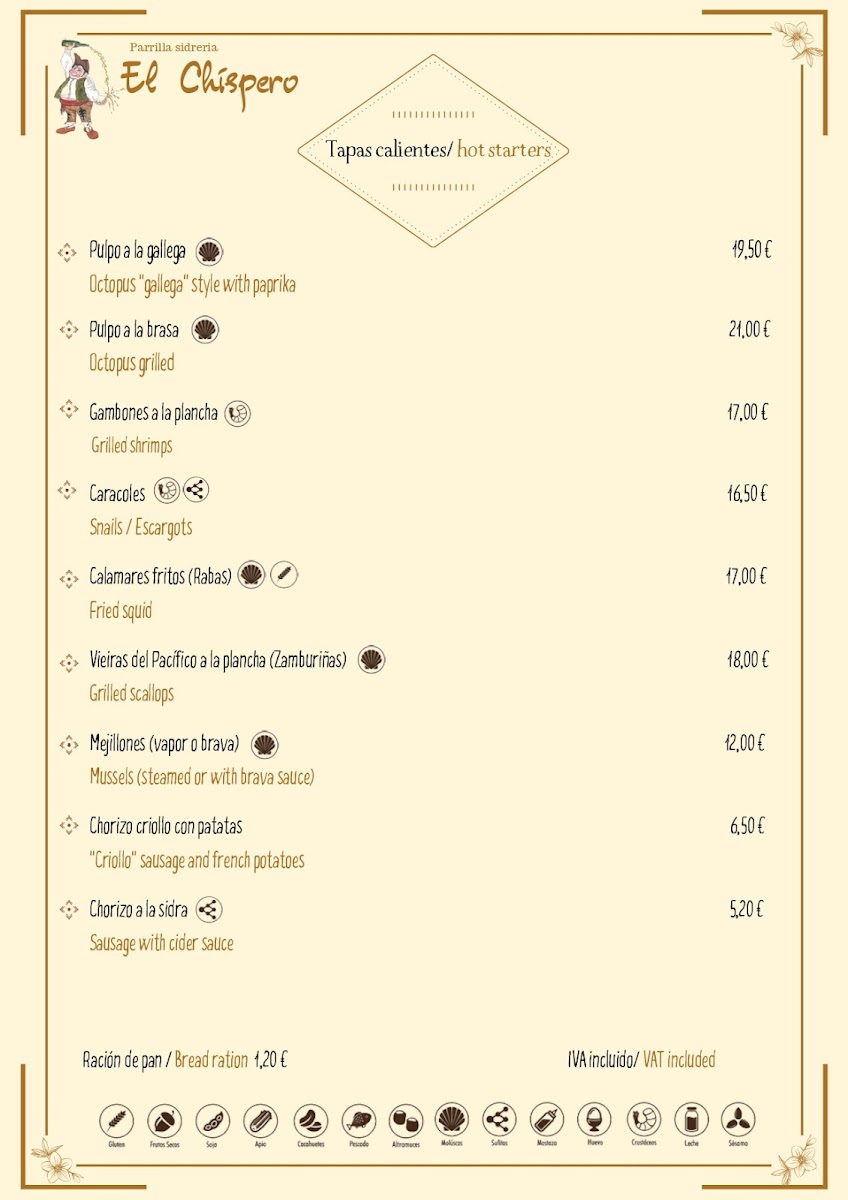Click the Leche milk bottle icon
Image resolution: width=848 pixels, height=1200 pixels.
coord(691,1120)
